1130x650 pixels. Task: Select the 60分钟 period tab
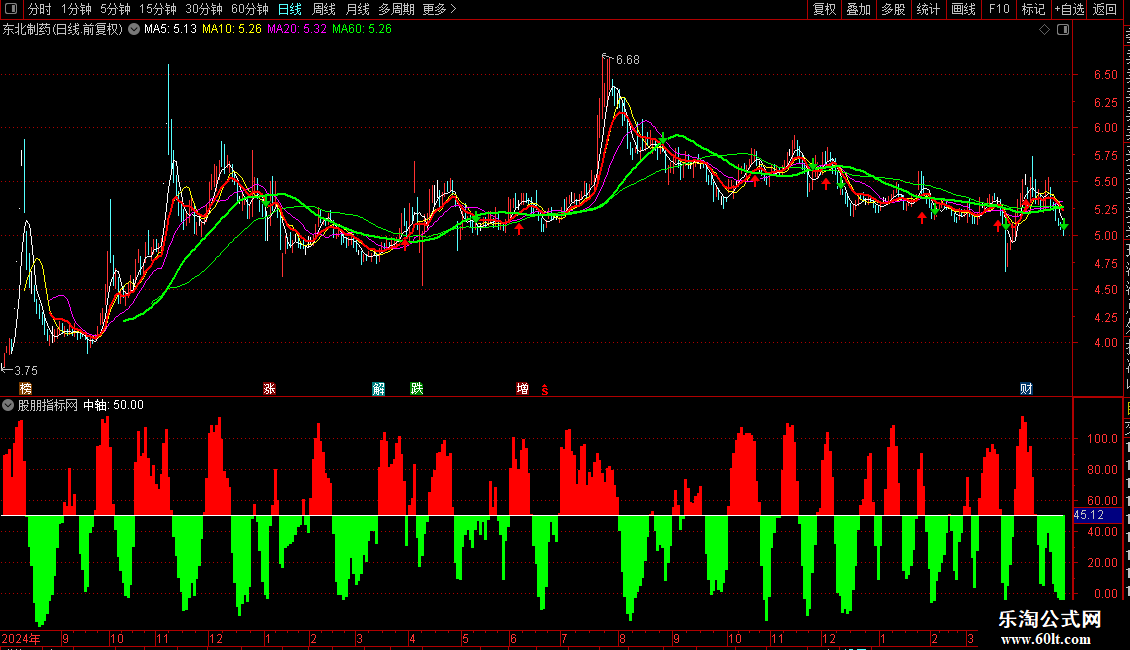(x=250, y=9)
